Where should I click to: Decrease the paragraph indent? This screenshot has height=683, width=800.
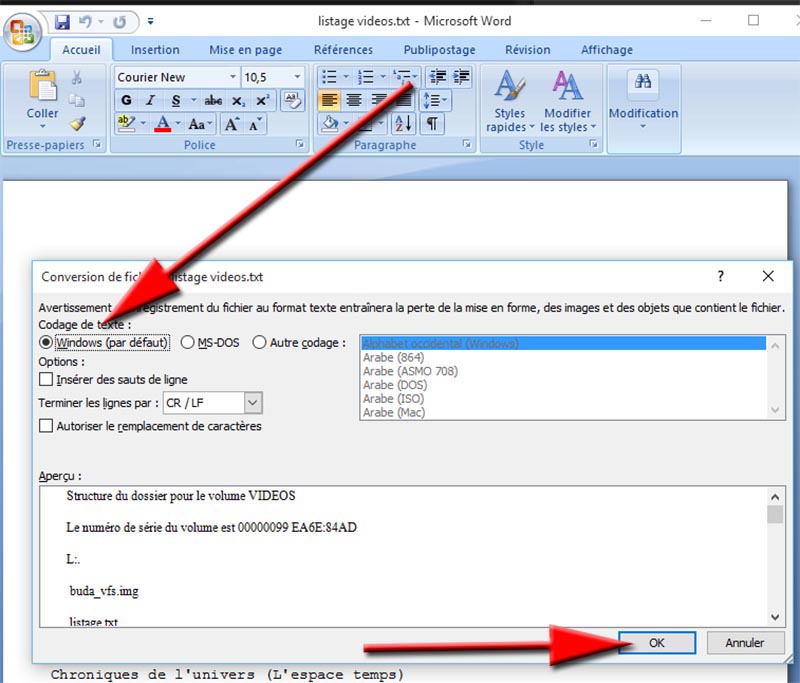[x=437, y=77]
